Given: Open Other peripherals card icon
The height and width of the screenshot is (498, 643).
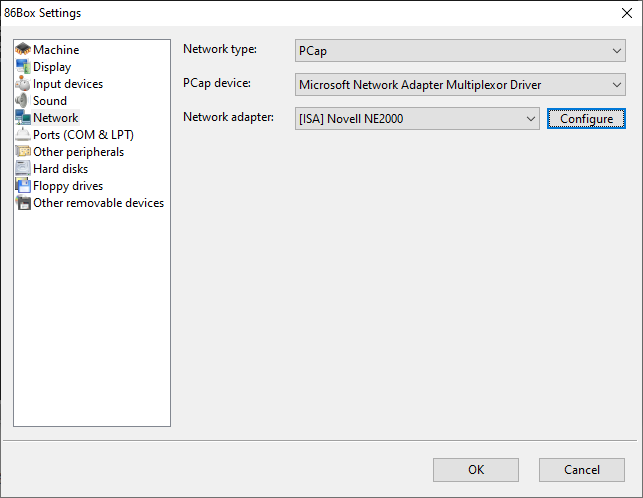Looking at the screenshot, I should pos(23,151).
